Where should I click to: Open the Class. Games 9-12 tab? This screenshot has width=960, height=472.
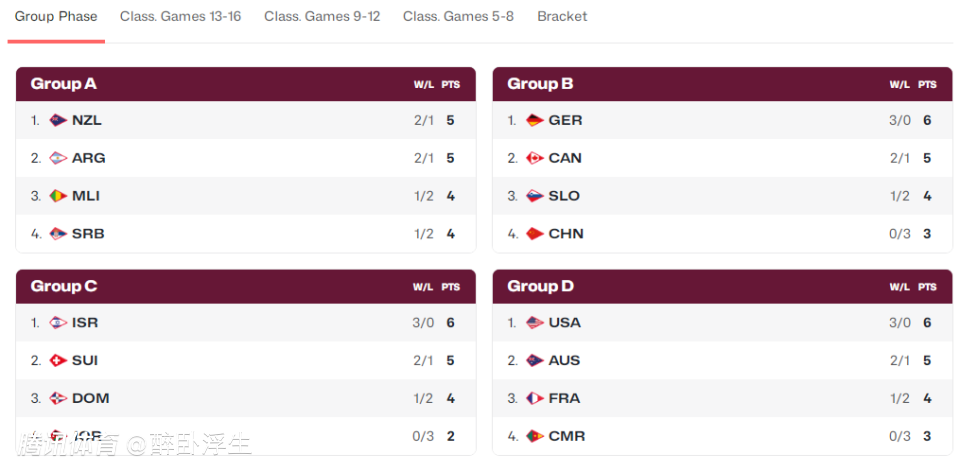[322, 17]
